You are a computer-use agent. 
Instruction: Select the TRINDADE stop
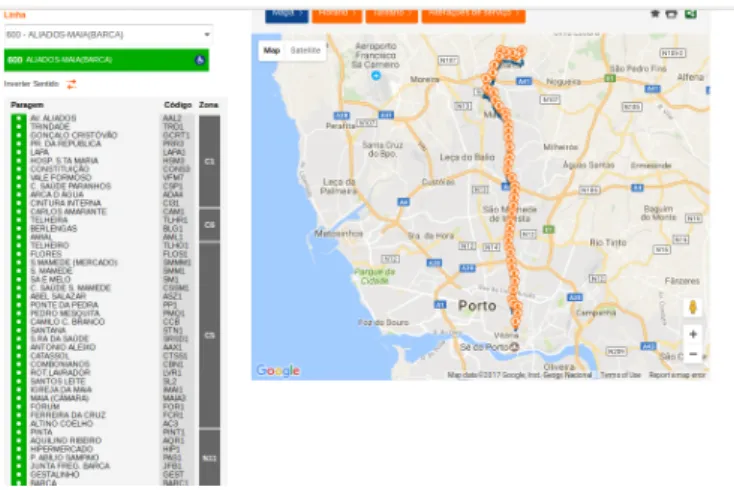click(50, 127)
